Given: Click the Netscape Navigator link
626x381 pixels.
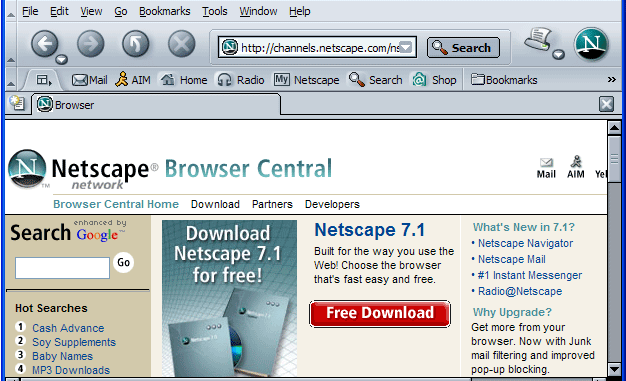Looking at the screenshot, I should (525, 243).
